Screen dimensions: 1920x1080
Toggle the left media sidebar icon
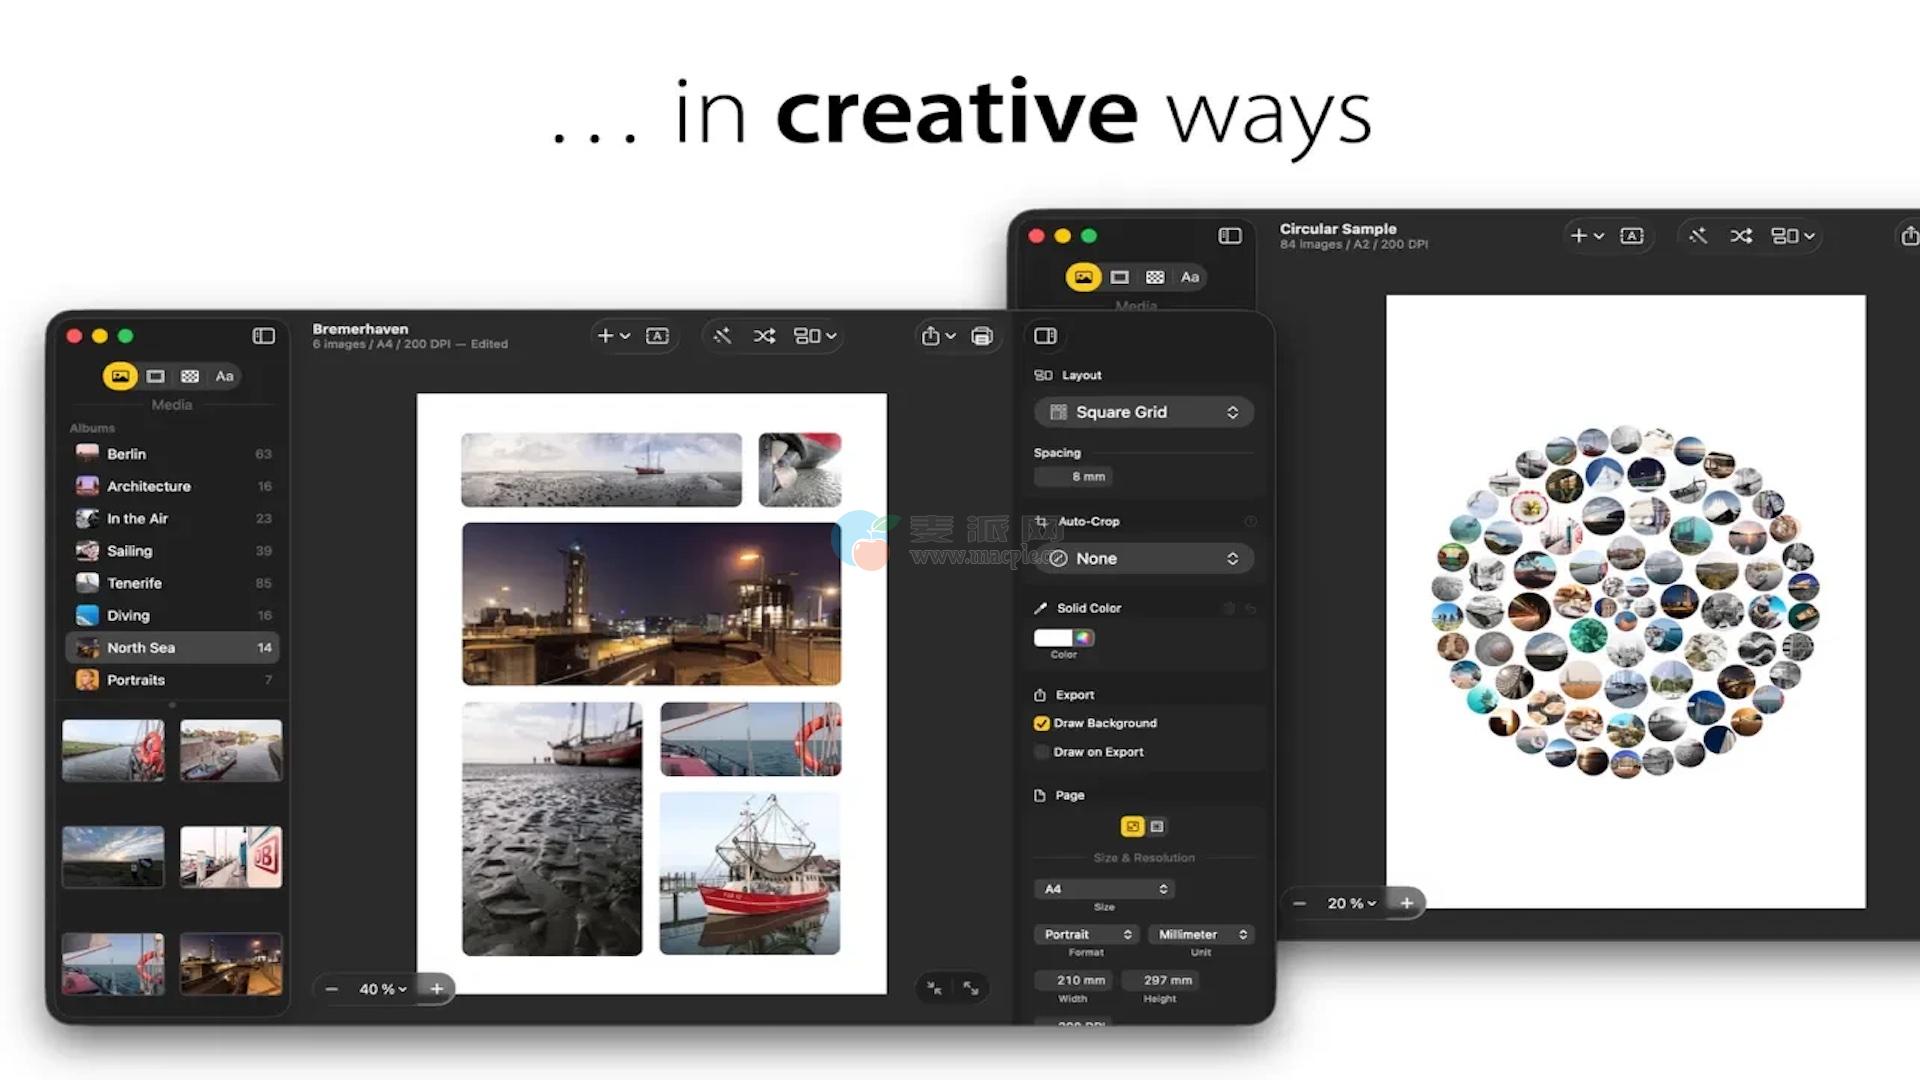pyautogui.click(x=264, y=336)
